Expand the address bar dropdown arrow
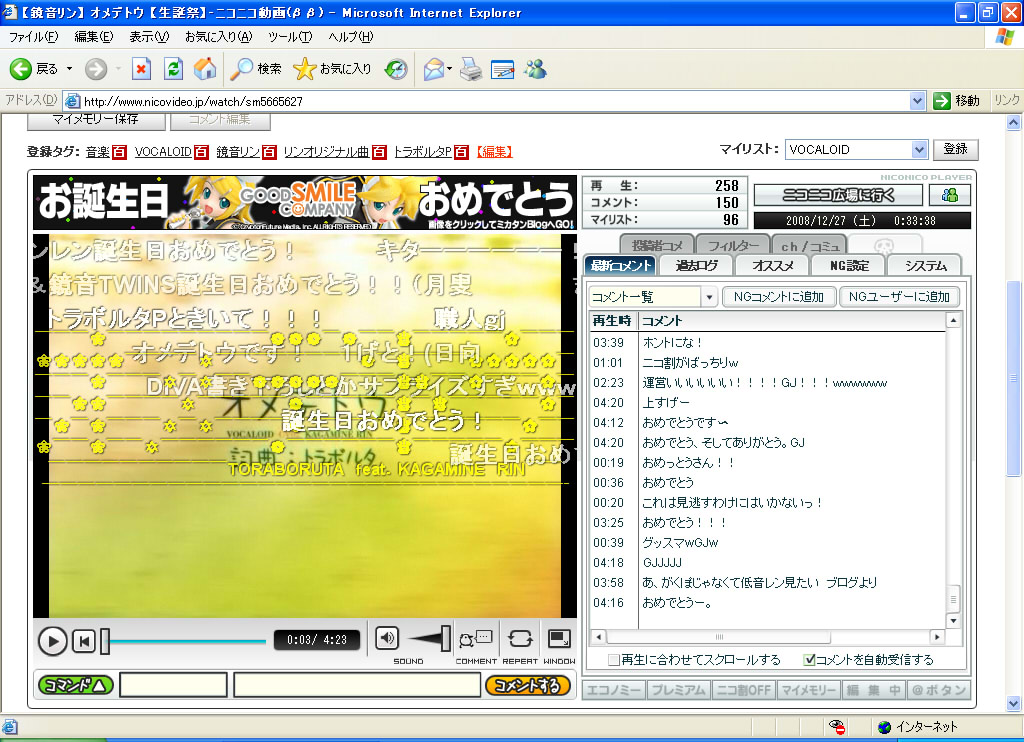The width and height of the screenshot is (1024, 742). point(917,101)
